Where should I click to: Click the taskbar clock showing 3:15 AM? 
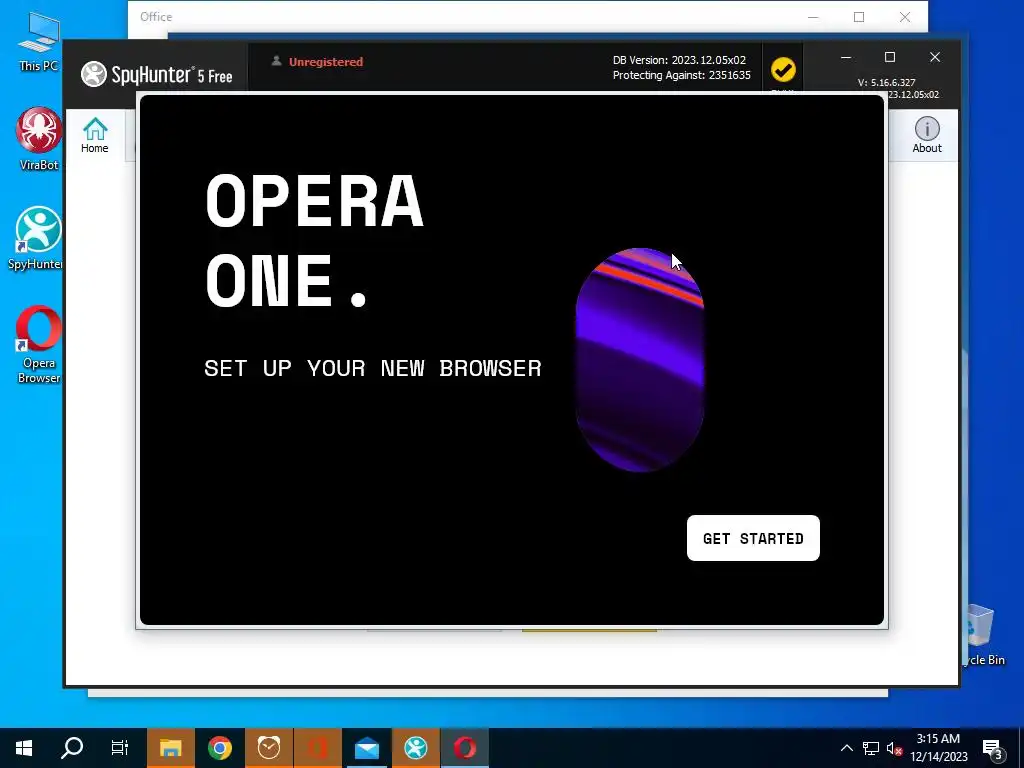pyautogui.click(x=938, y=748)
